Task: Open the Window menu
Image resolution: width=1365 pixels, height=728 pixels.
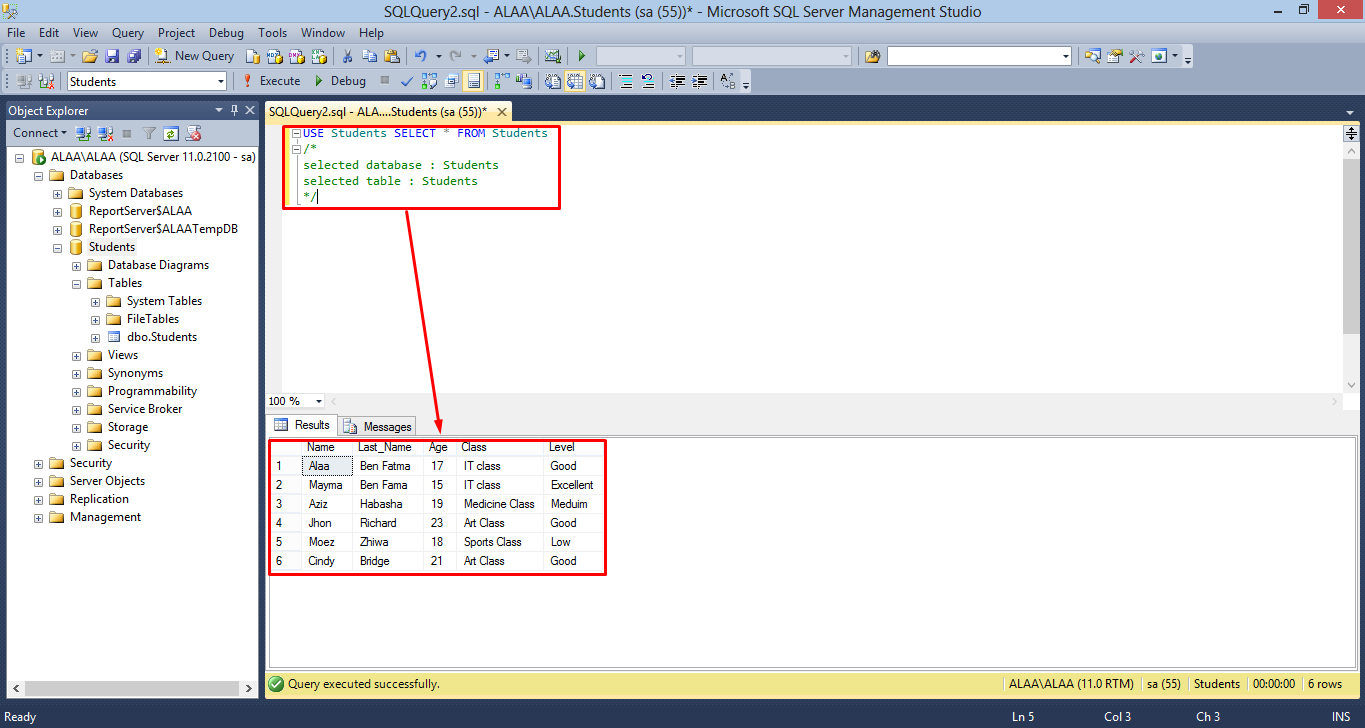Action: pos(322,33)
